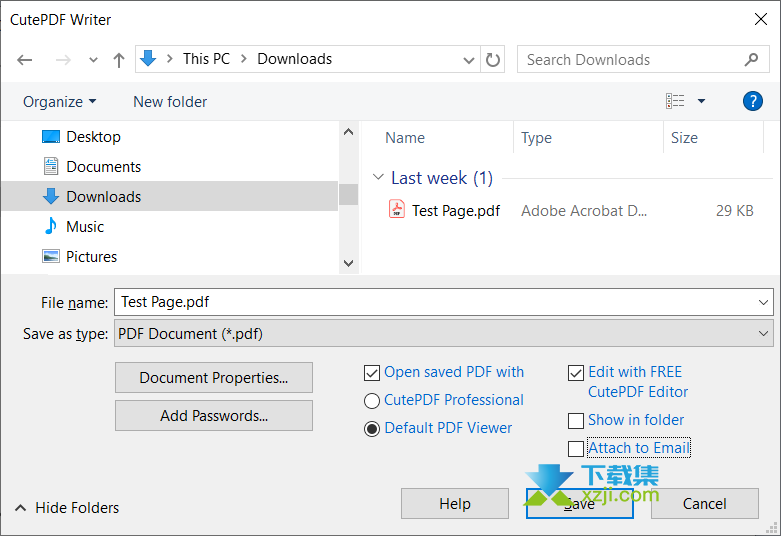
Task: Select Downloads in the address path
Action: click(x=294, y=59)
